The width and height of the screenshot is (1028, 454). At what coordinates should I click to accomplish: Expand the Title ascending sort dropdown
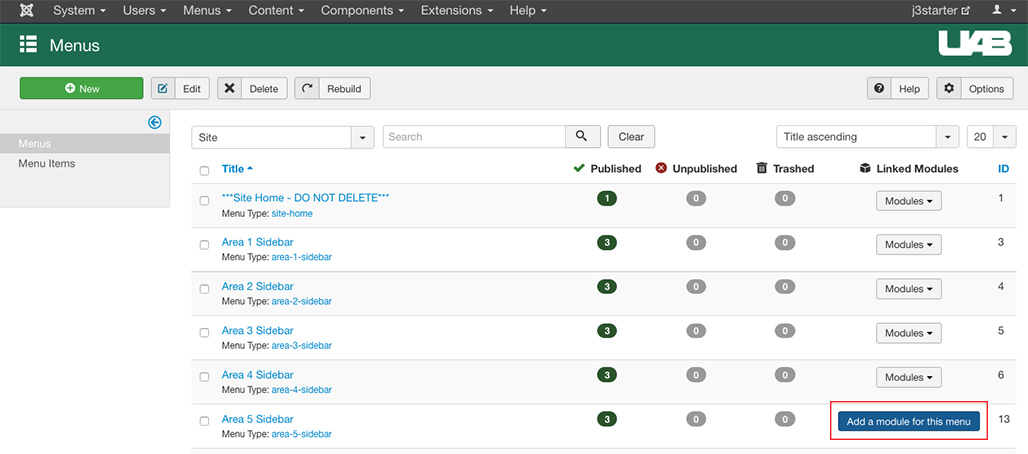(867, 137)
